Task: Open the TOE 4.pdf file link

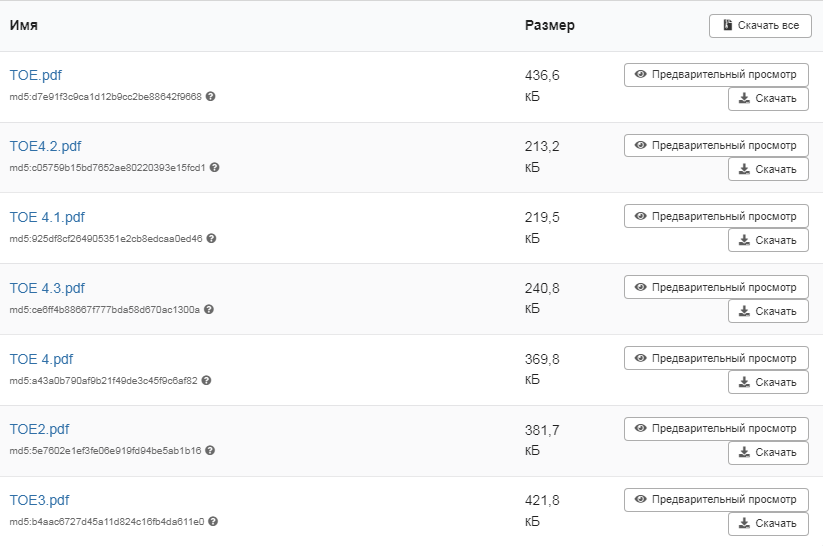Action: click(41, 359)
